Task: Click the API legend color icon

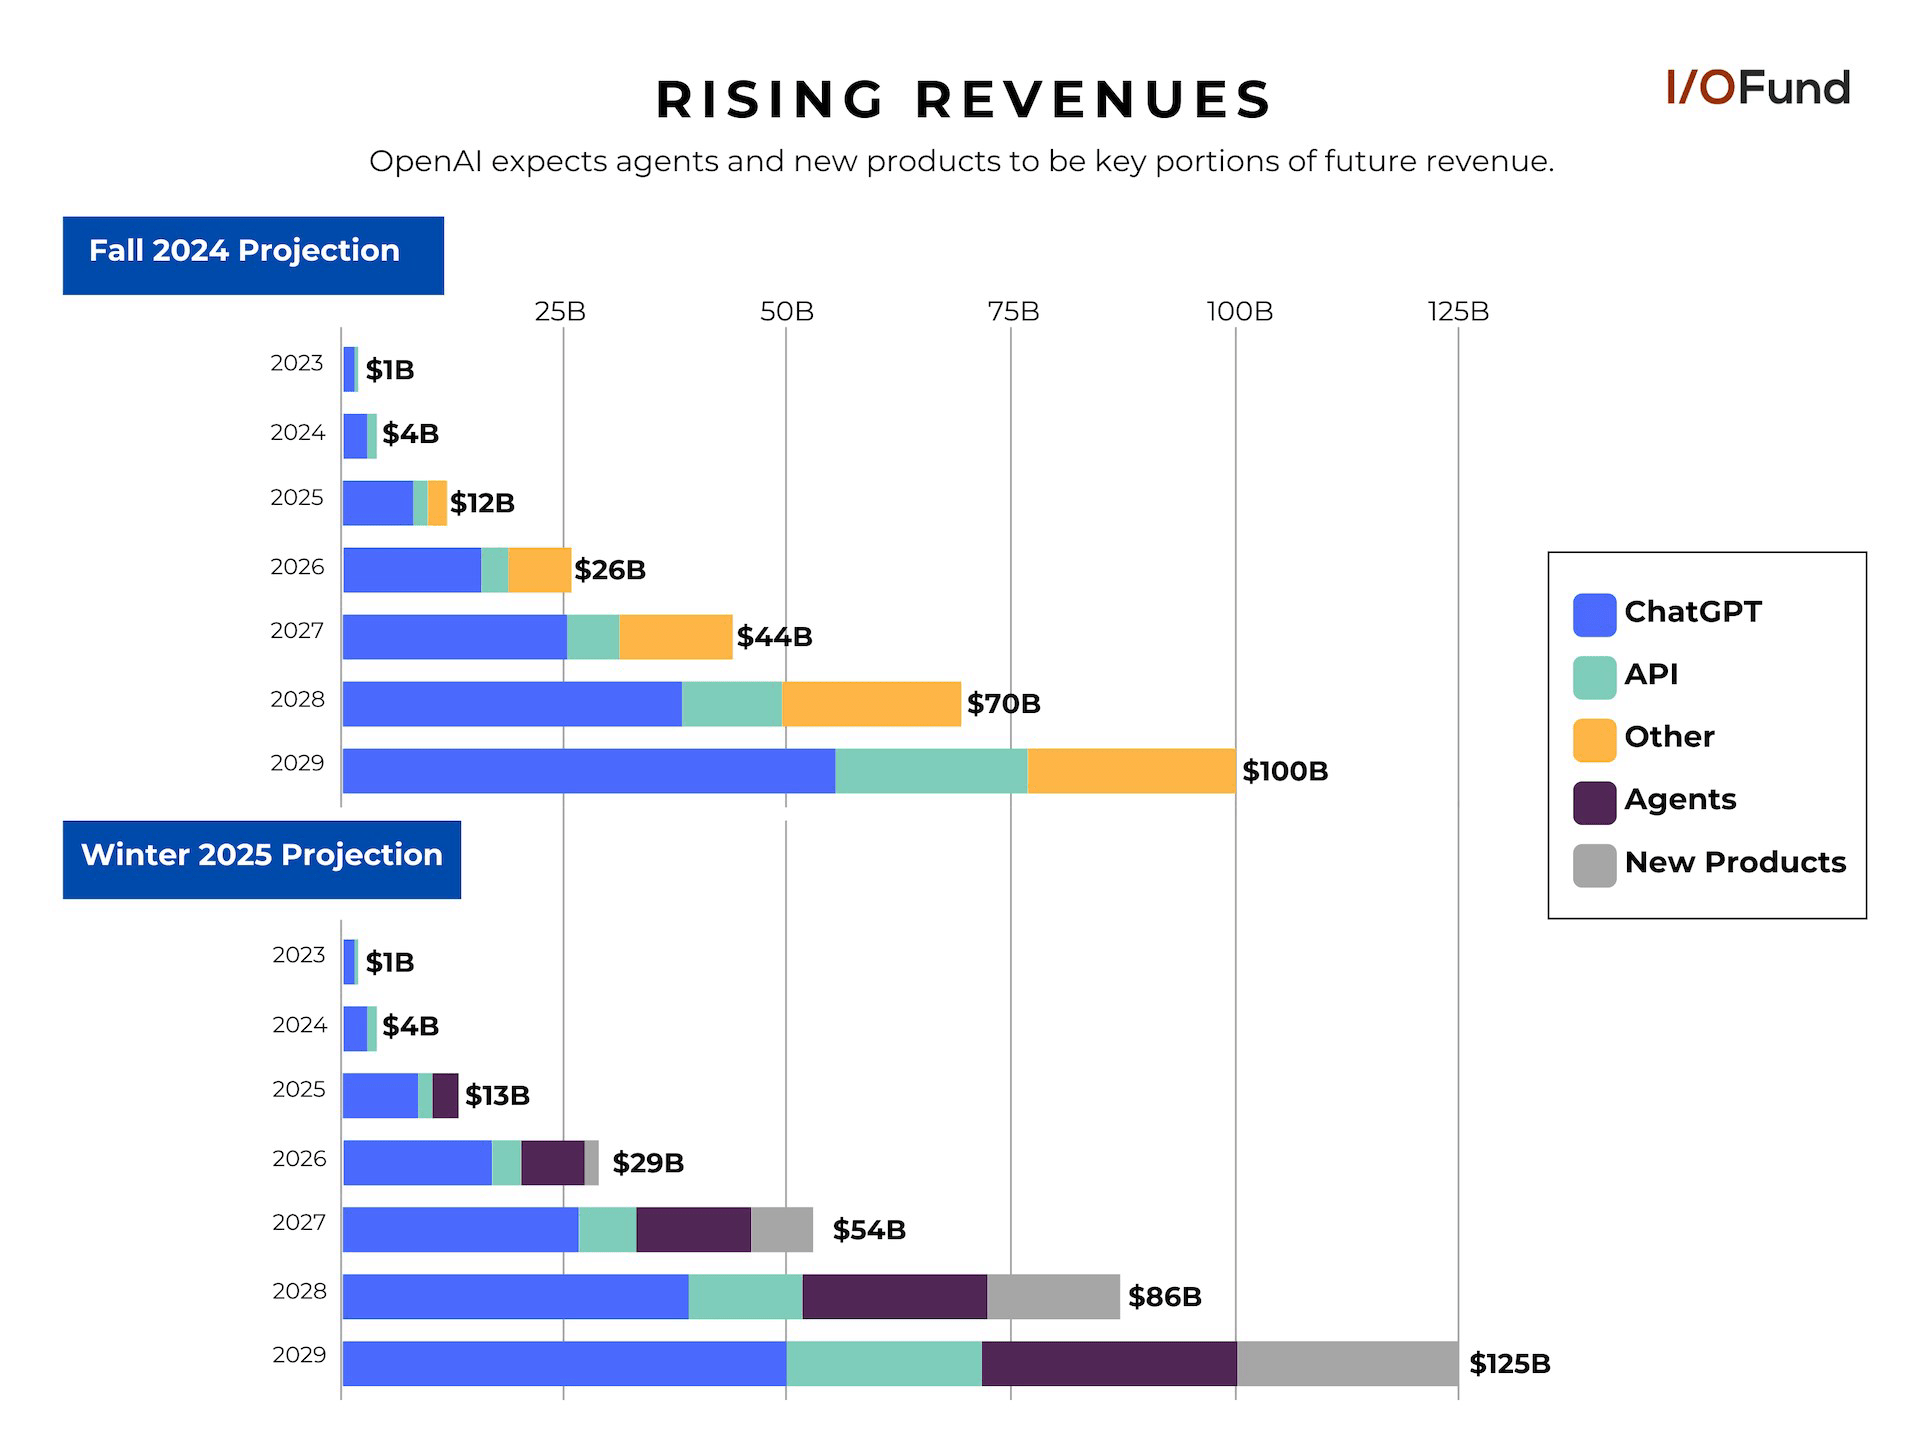Action: coord(1594,675)
